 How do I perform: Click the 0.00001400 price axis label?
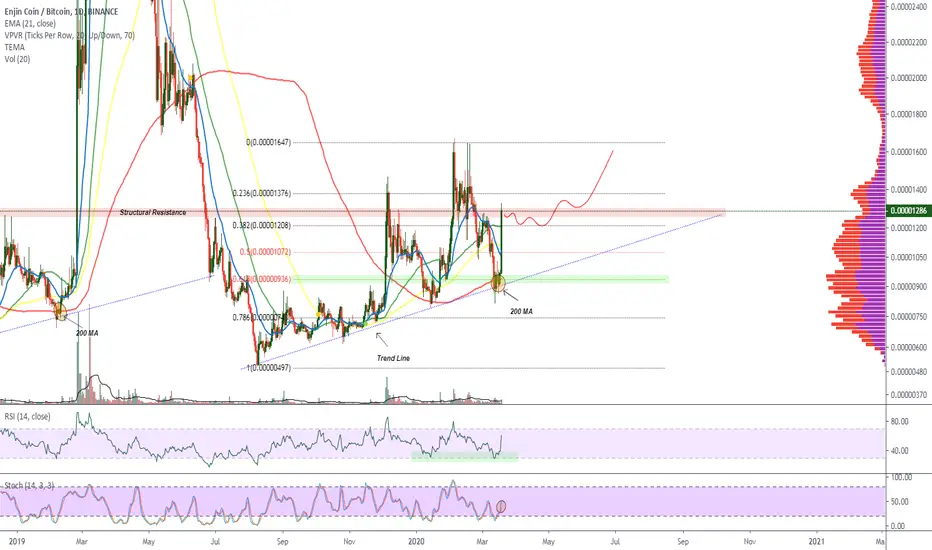pyautogui.click(x=909, y=190)
